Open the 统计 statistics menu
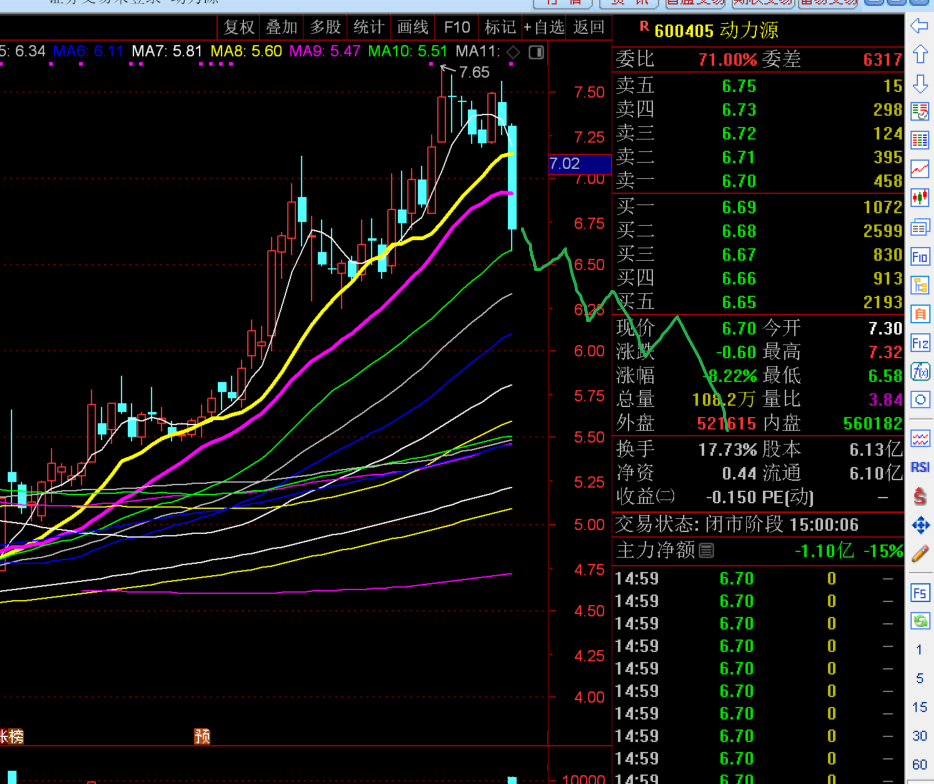Viewport: 934px width, 784px height. click(369, 27)
